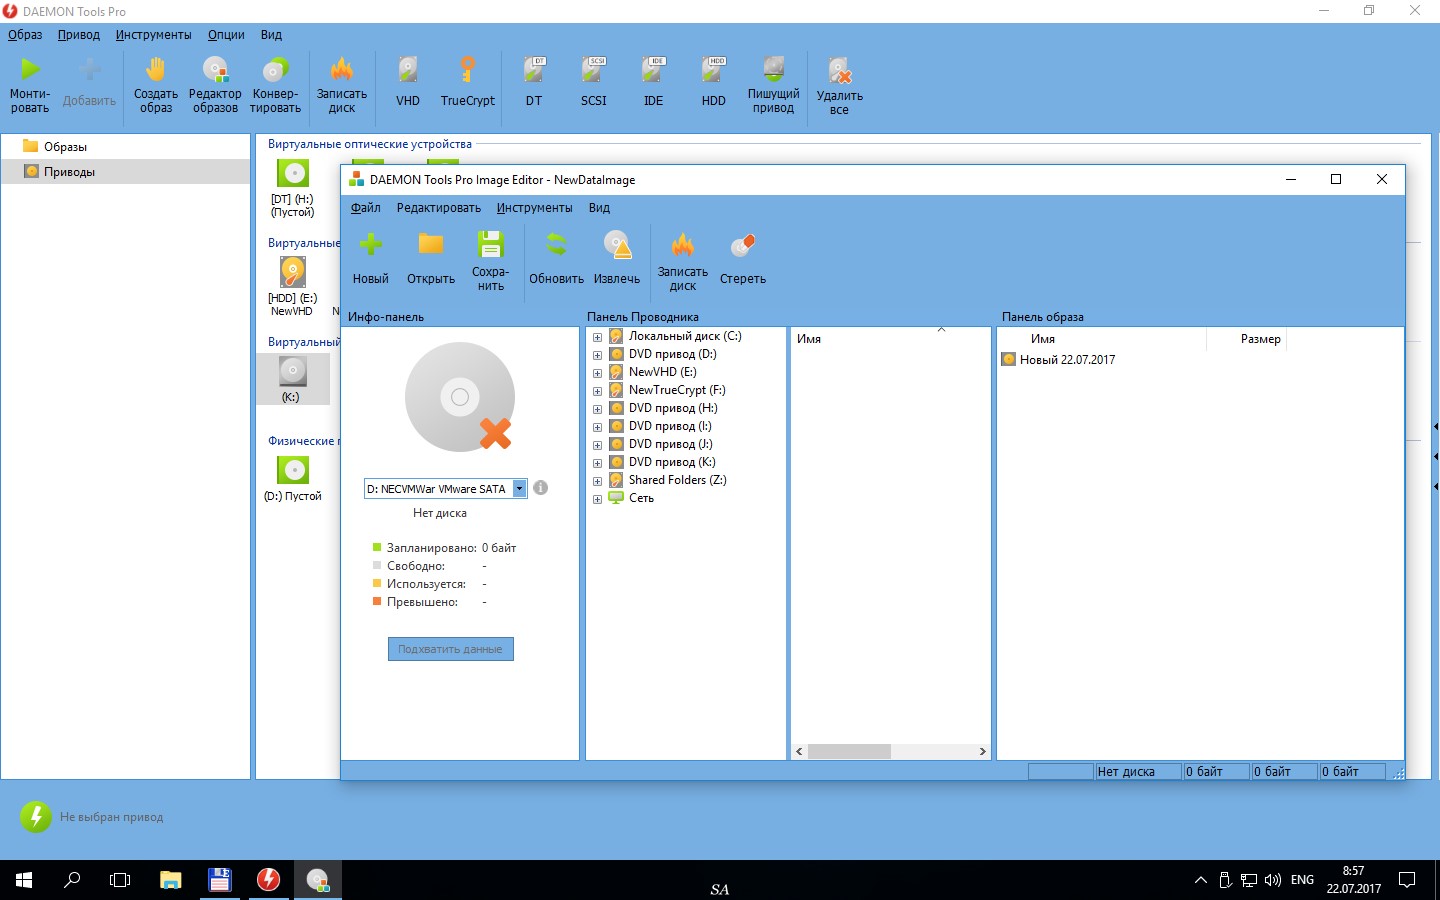Click the horizontal scrollbar left arrow

(x=799, y=751)
